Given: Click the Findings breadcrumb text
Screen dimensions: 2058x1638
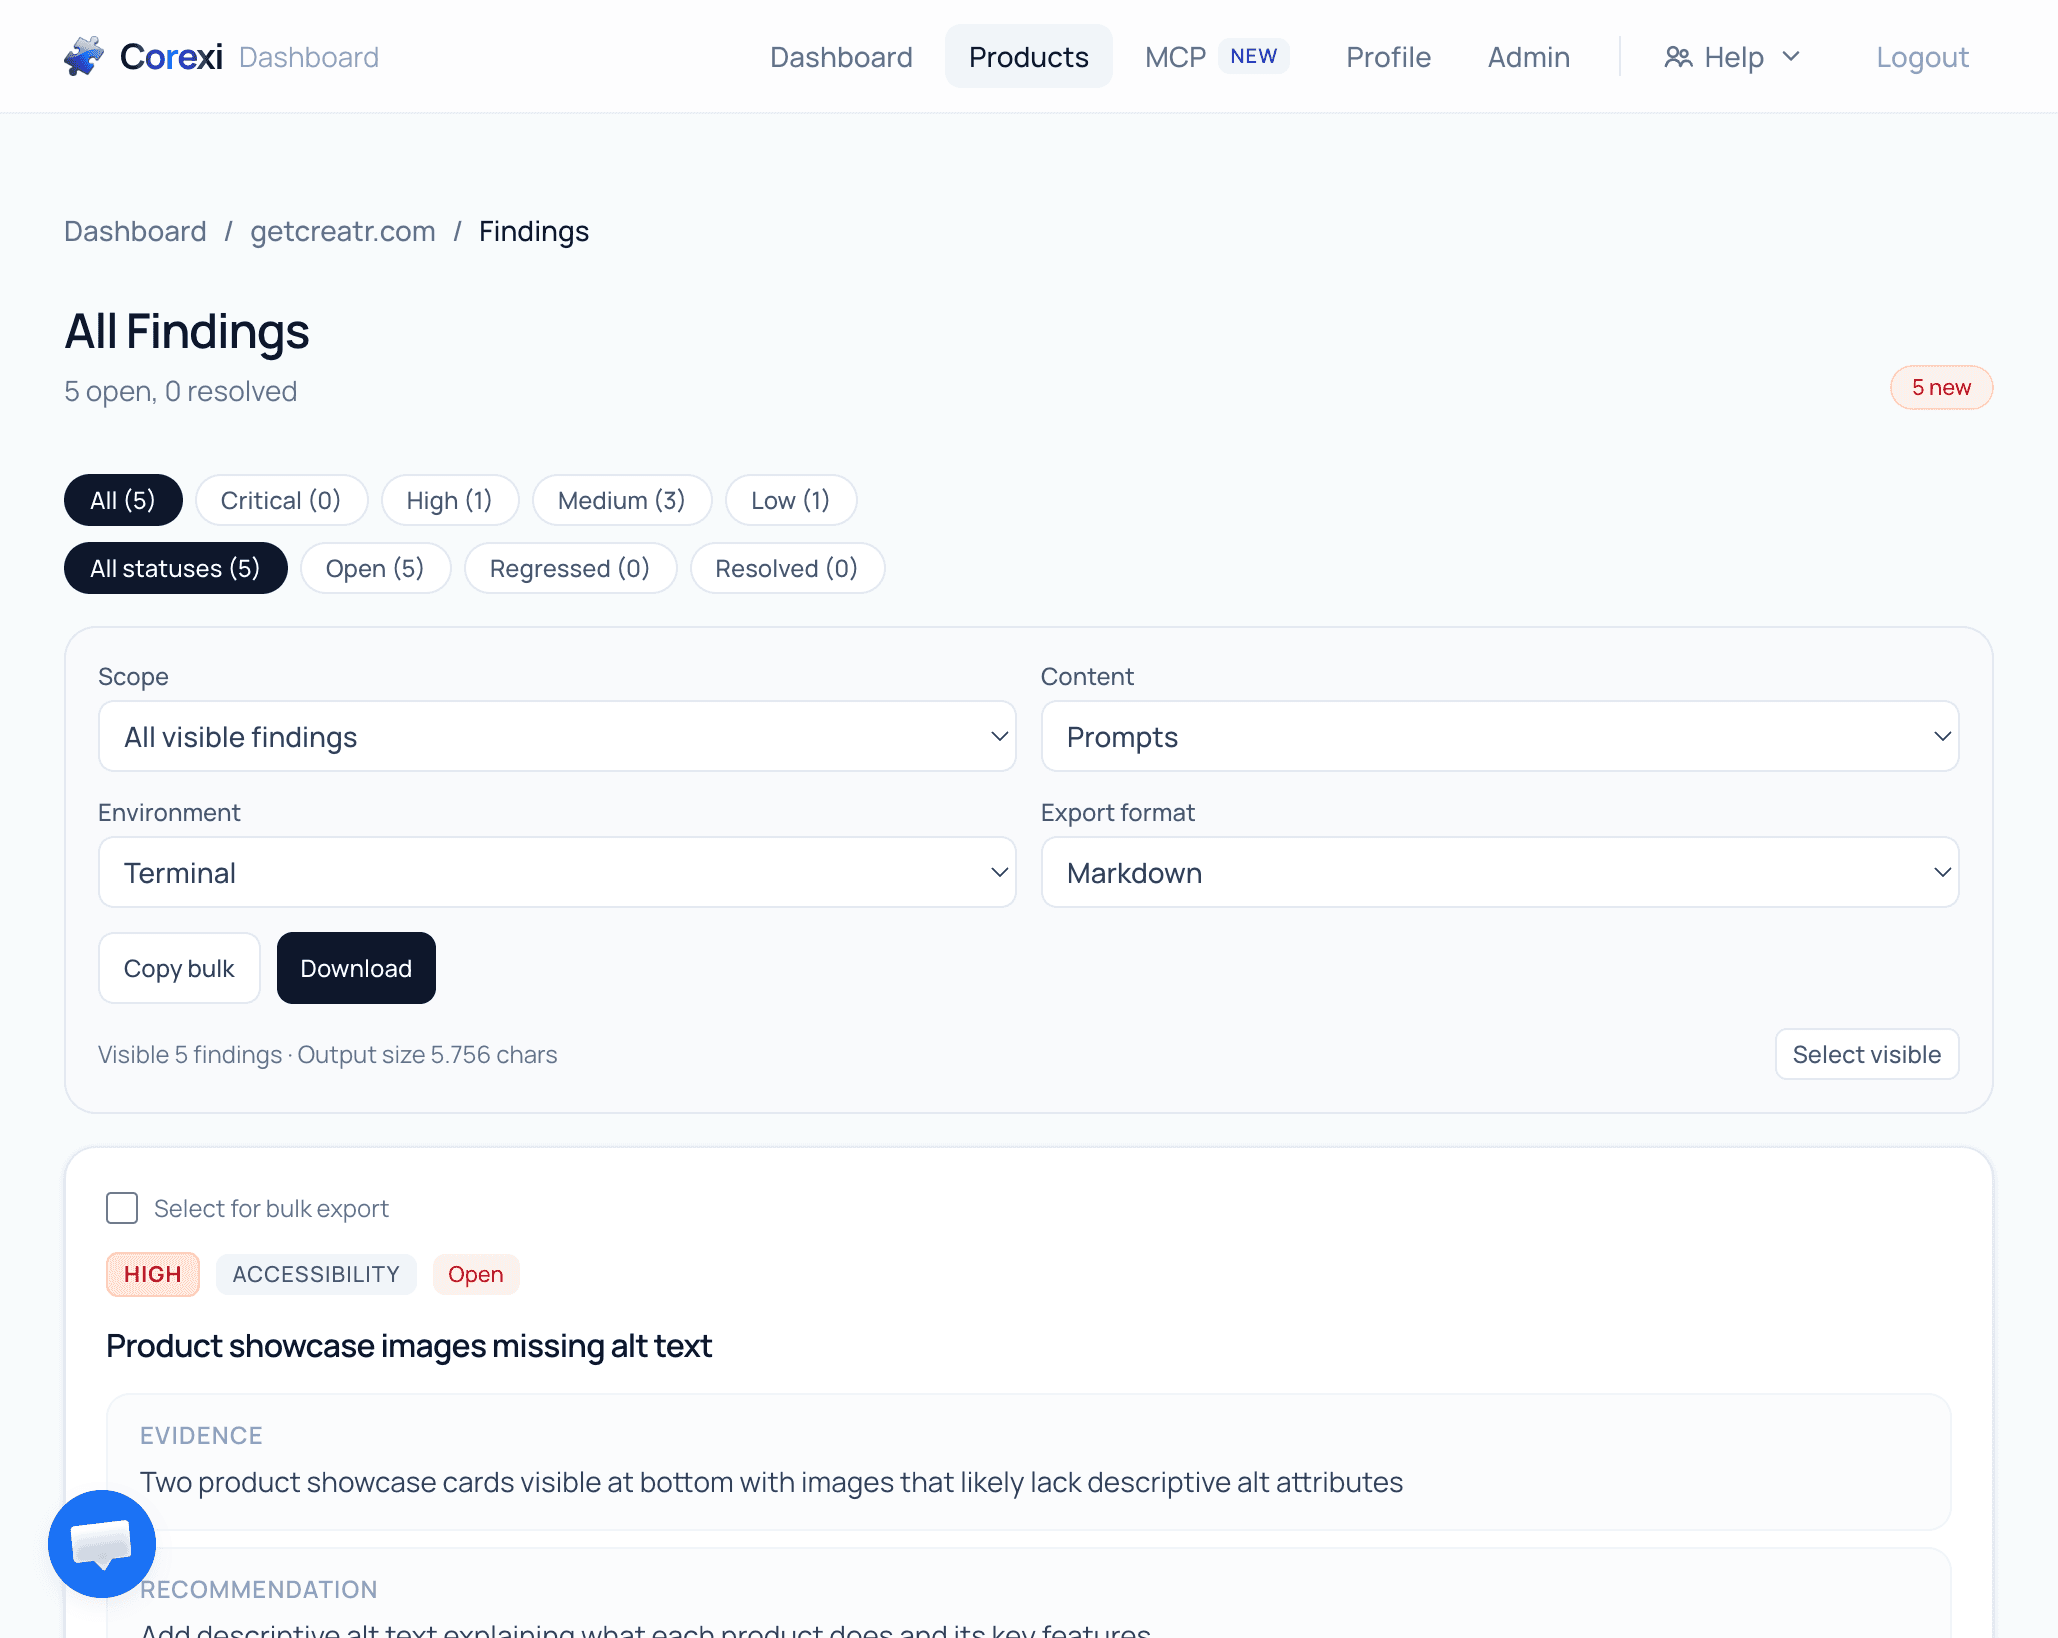Looking at the screenshot, I should [x=534, y=231].
